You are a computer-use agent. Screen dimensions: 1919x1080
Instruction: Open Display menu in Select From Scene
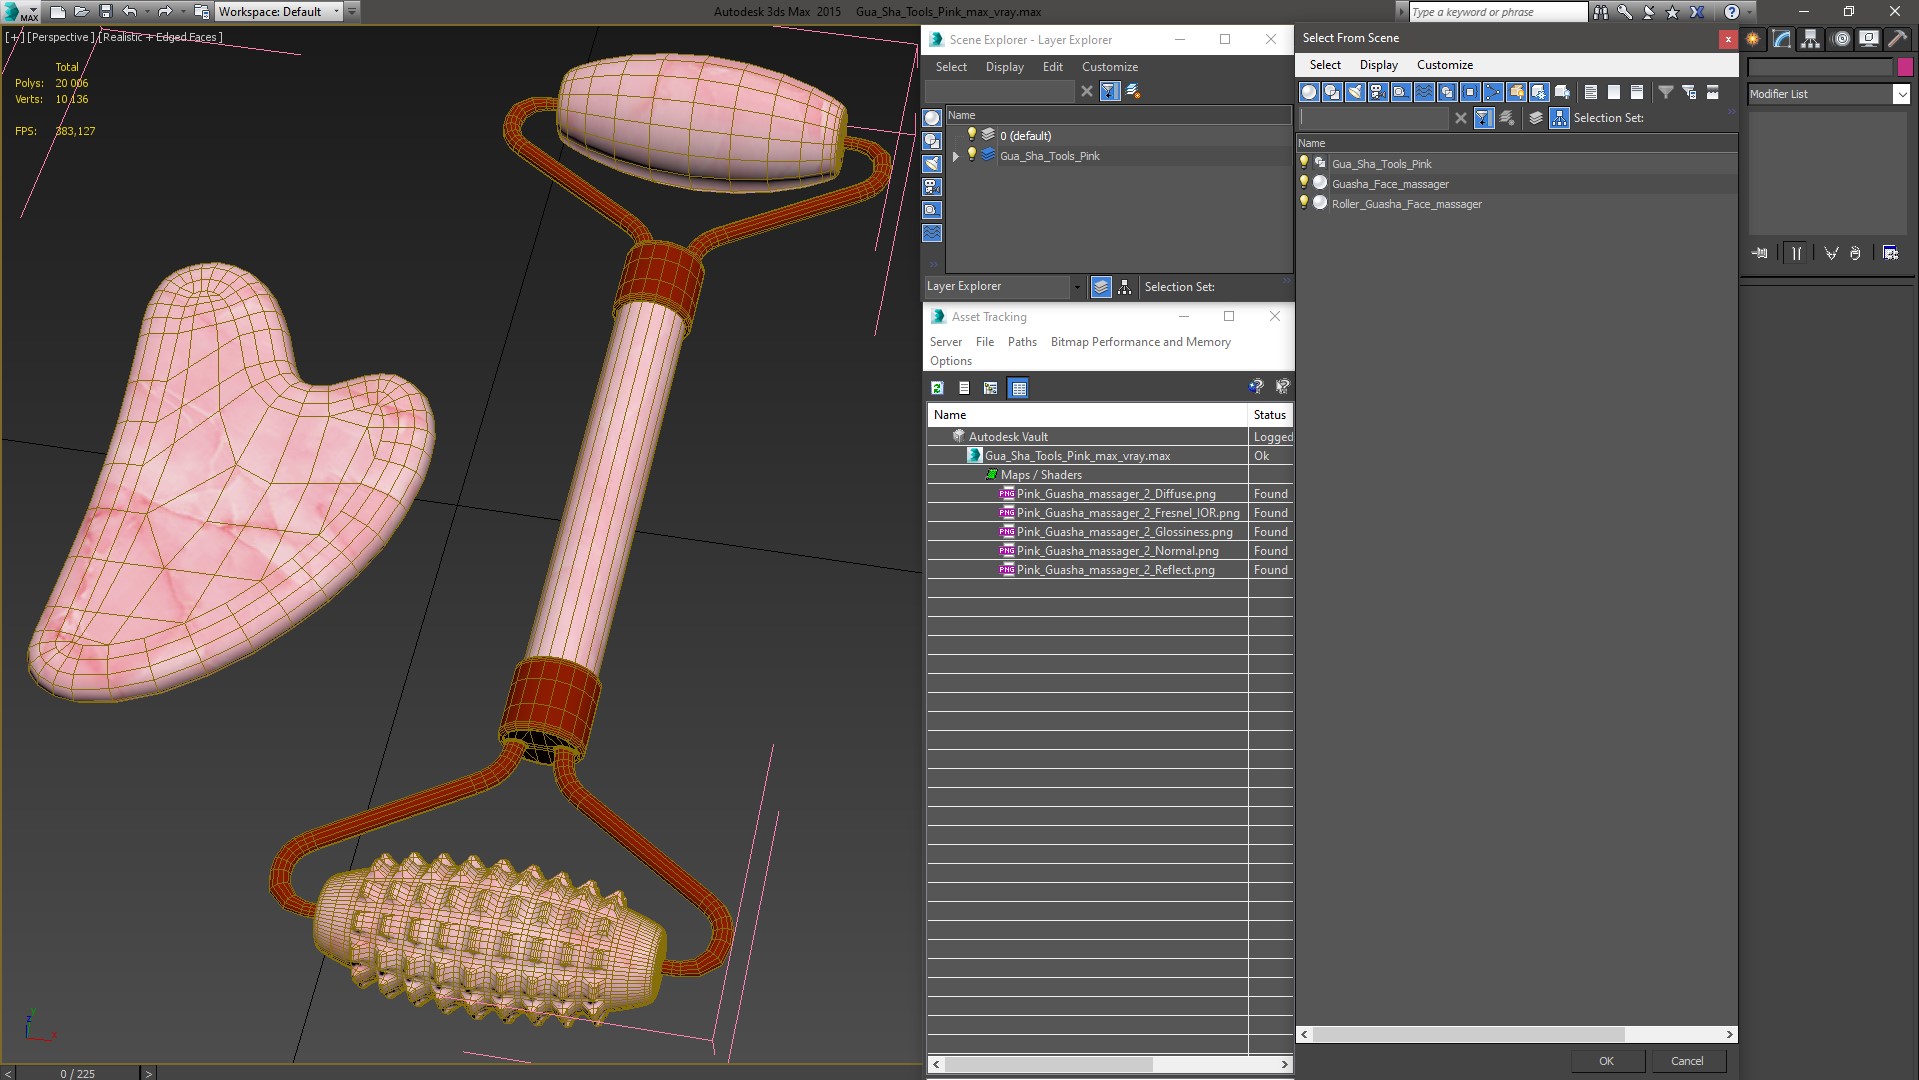point(1378,65)
